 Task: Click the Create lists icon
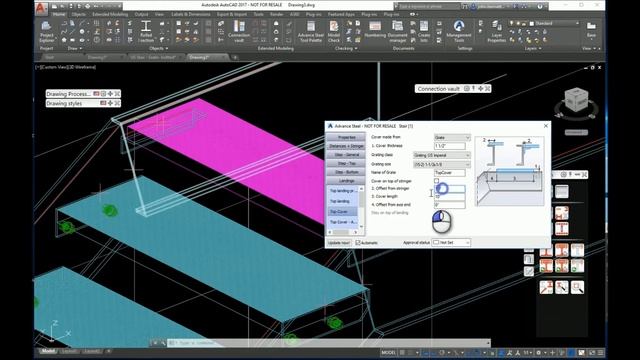pyautogui.click(x=424, y=32)
